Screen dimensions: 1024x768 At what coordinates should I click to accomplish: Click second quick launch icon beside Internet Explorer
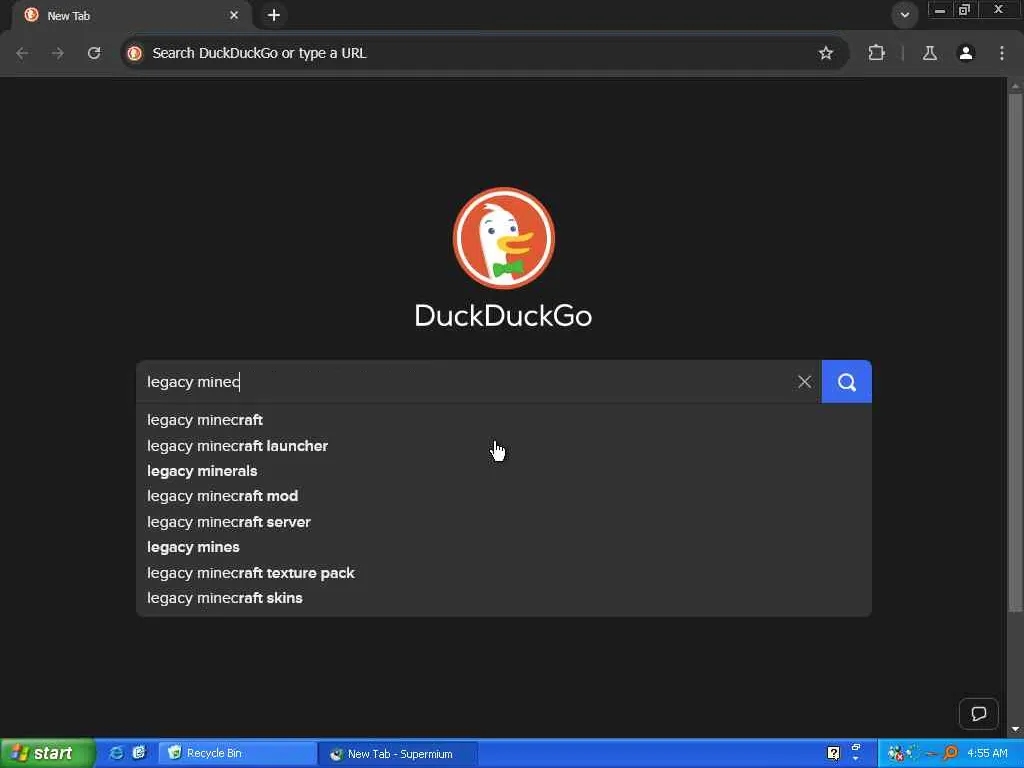[x=139, y=753]
